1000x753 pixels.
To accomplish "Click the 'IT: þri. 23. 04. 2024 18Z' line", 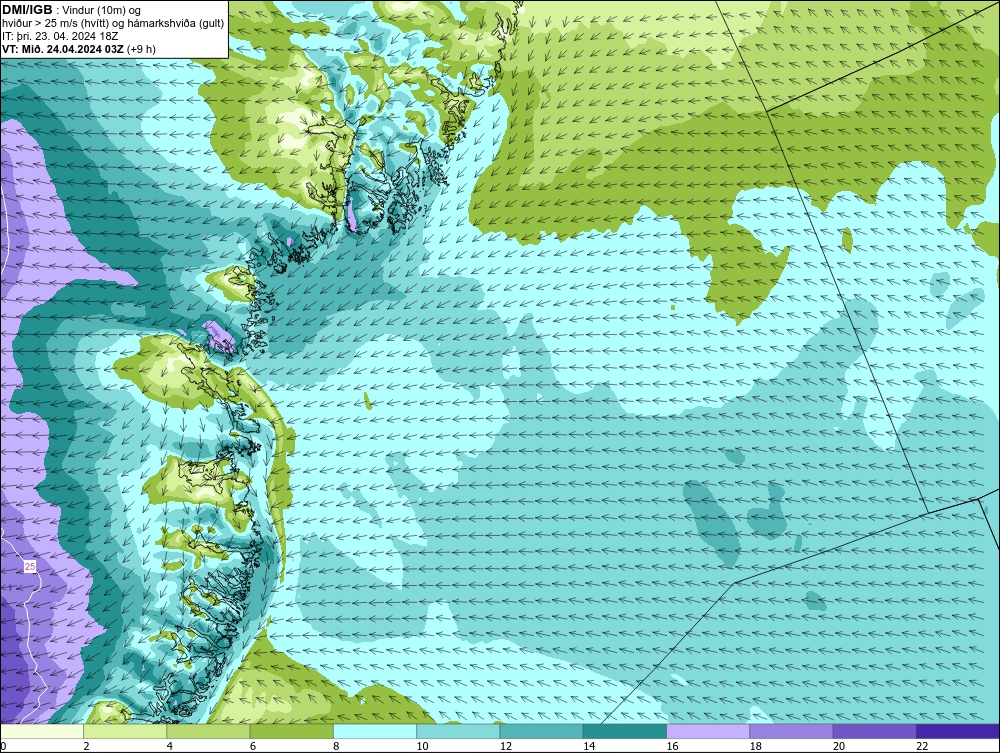I will pos(60,36).
